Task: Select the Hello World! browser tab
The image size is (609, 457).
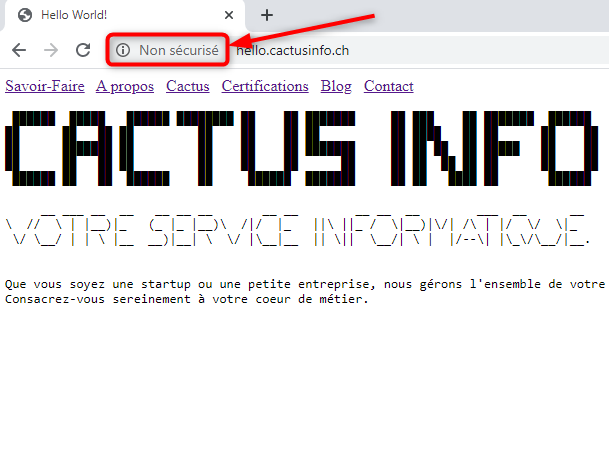Action: [124, 16]
